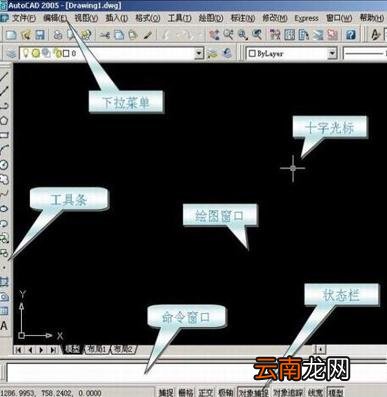Select the Arc tool
387x397 pixels.
coord(4,150)
